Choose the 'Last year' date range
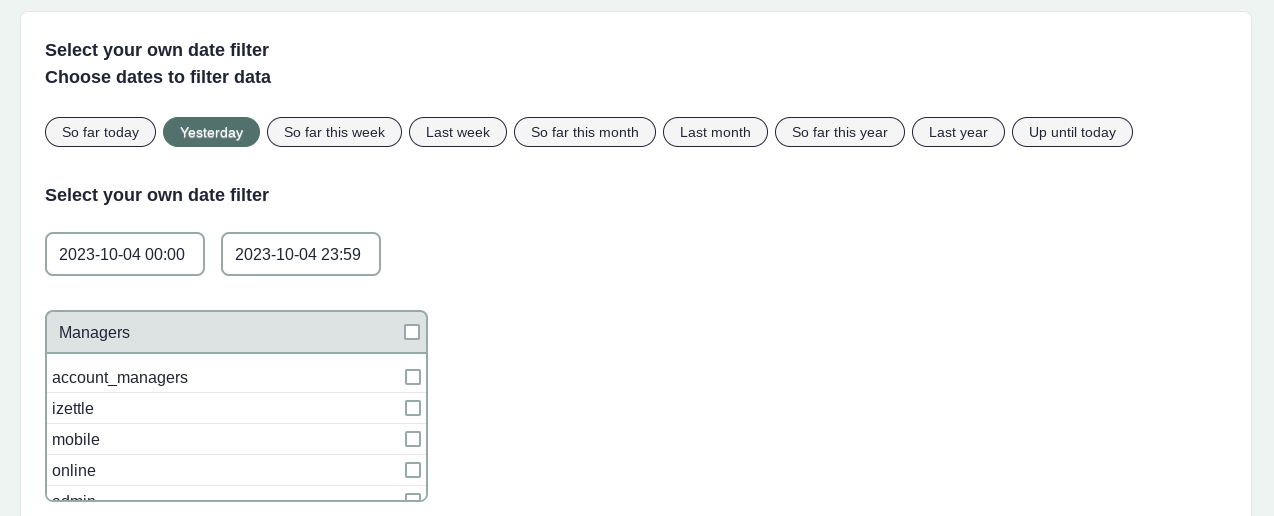 pos(957,132)
